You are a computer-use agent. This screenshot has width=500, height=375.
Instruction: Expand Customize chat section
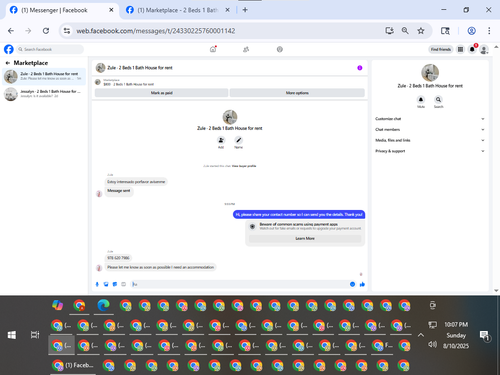point(430,119)
